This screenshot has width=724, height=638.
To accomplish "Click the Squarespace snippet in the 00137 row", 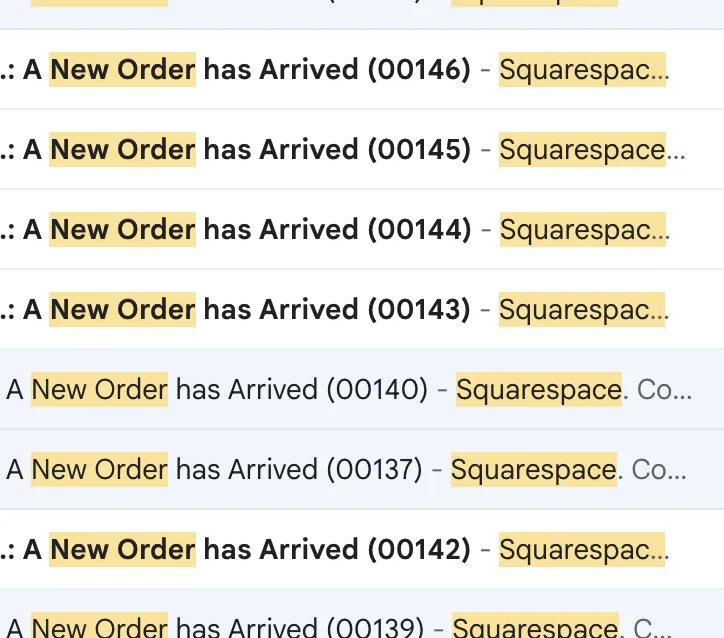I will [533, 470].
